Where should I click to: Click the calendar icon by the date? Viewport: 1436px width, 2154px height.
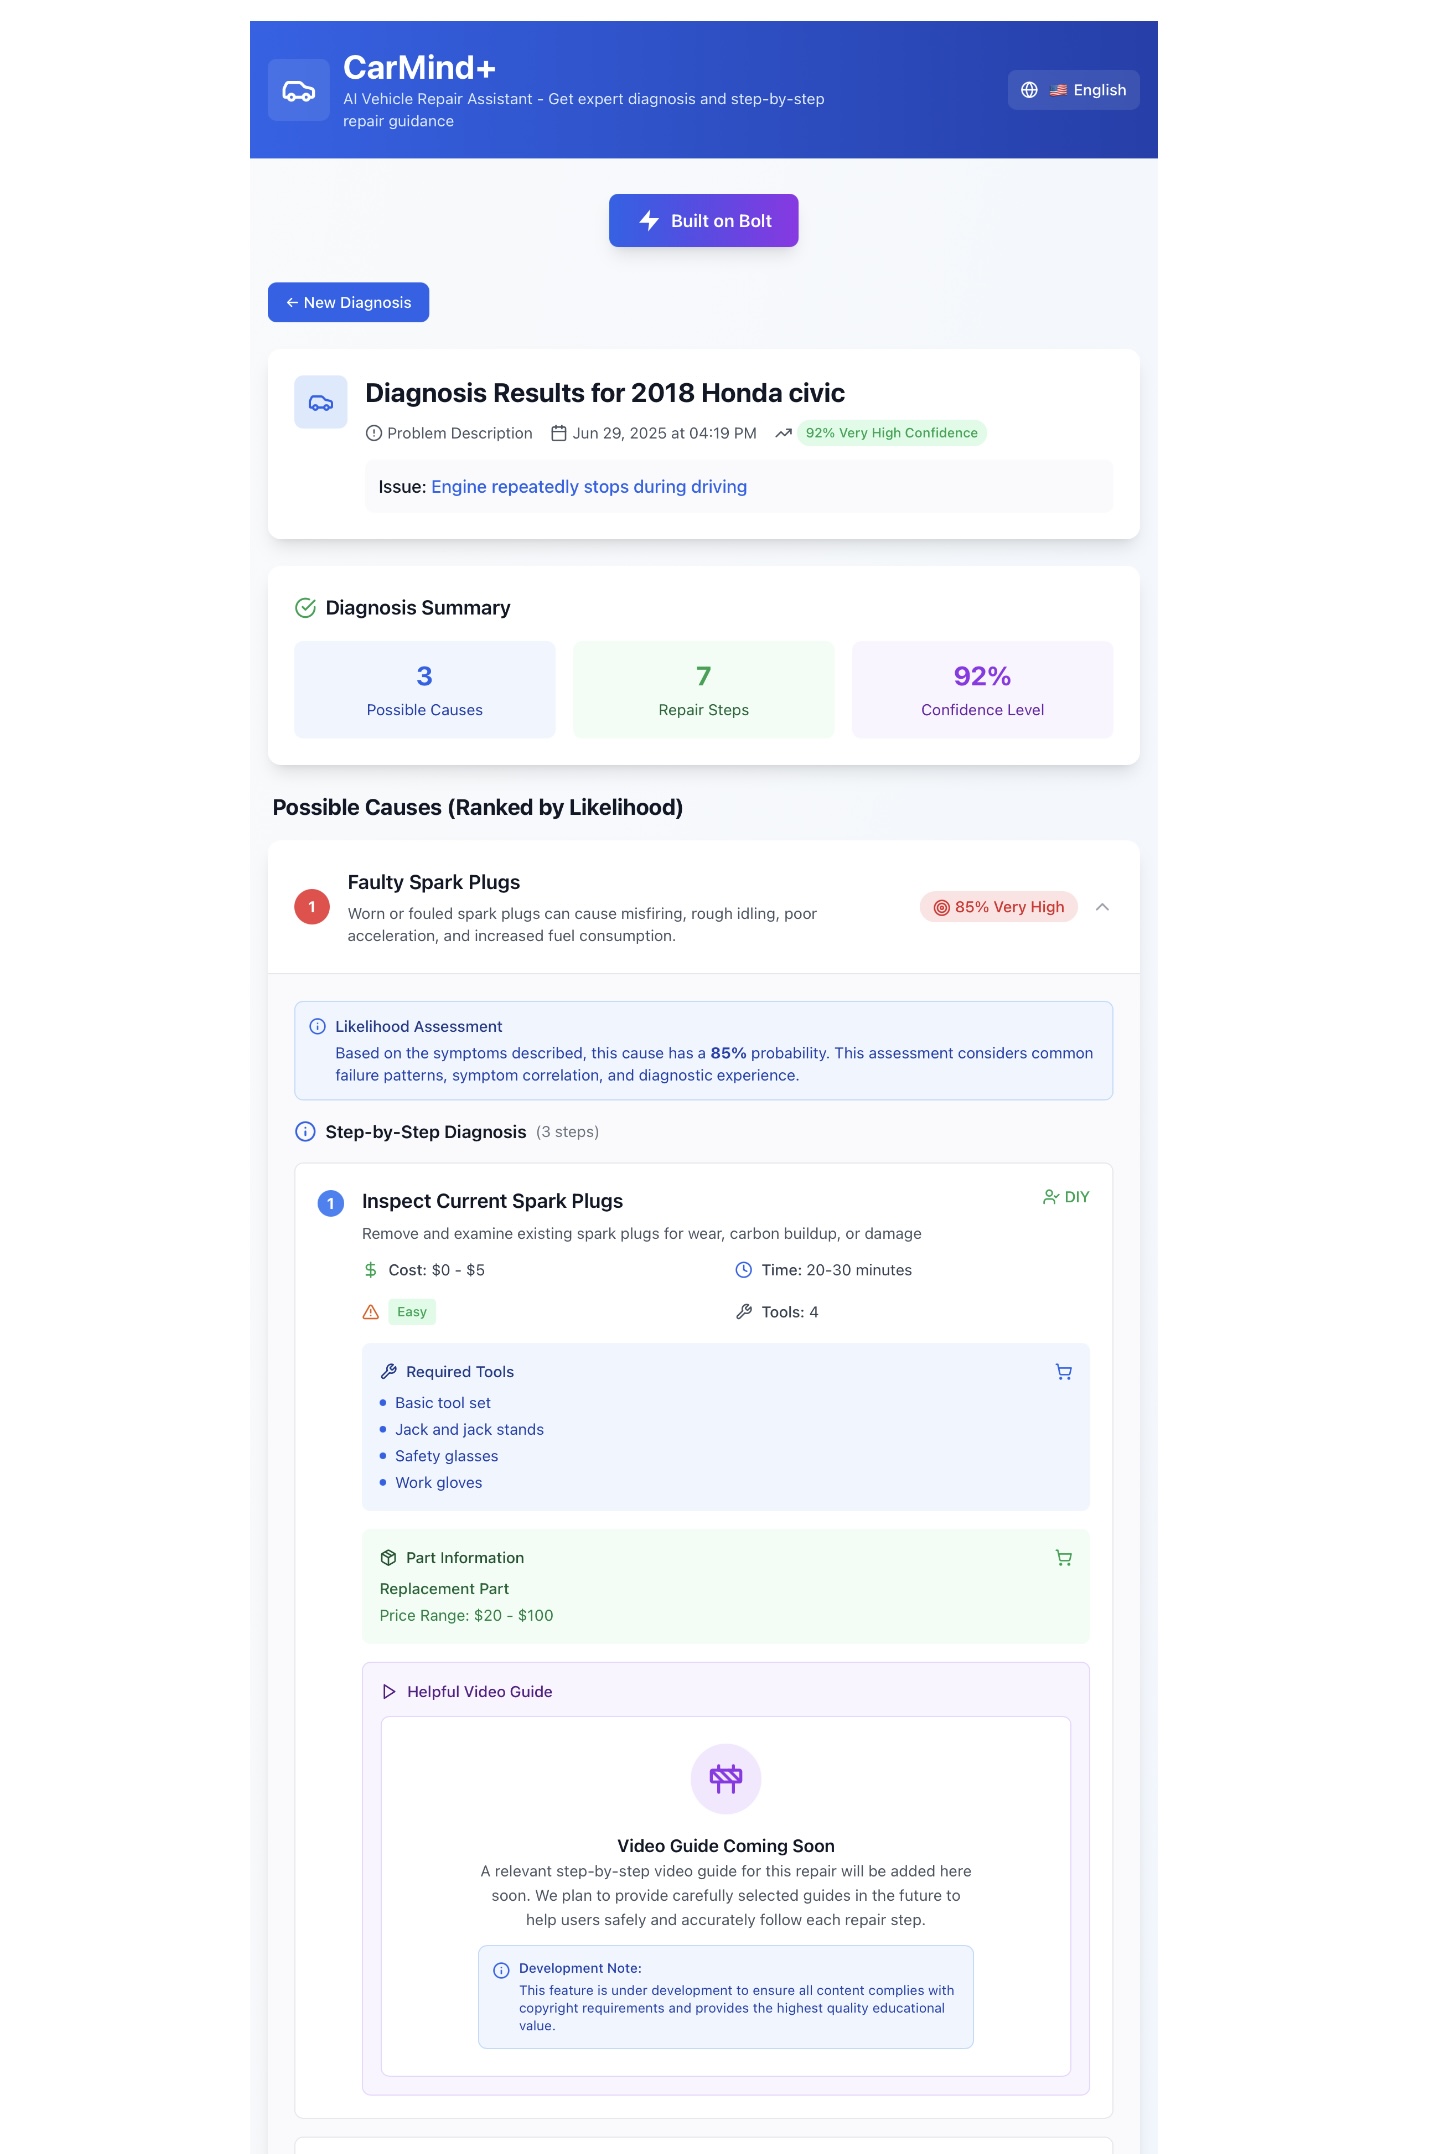point(559,433)
